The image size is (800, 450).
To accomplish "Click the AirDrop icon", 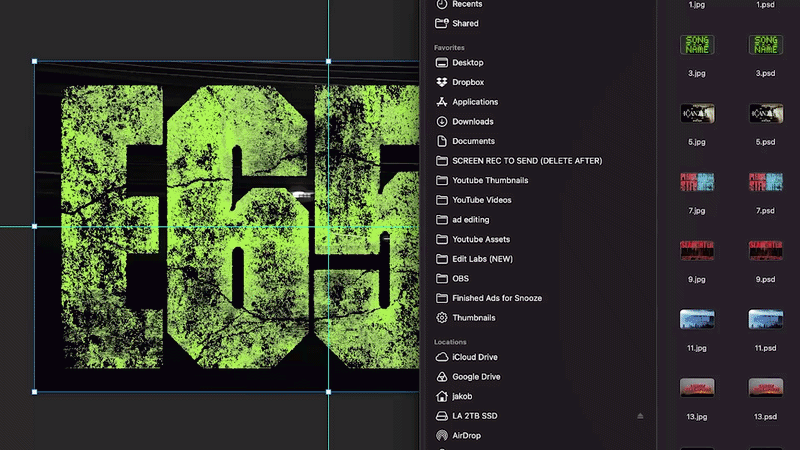I will (442, 436).
